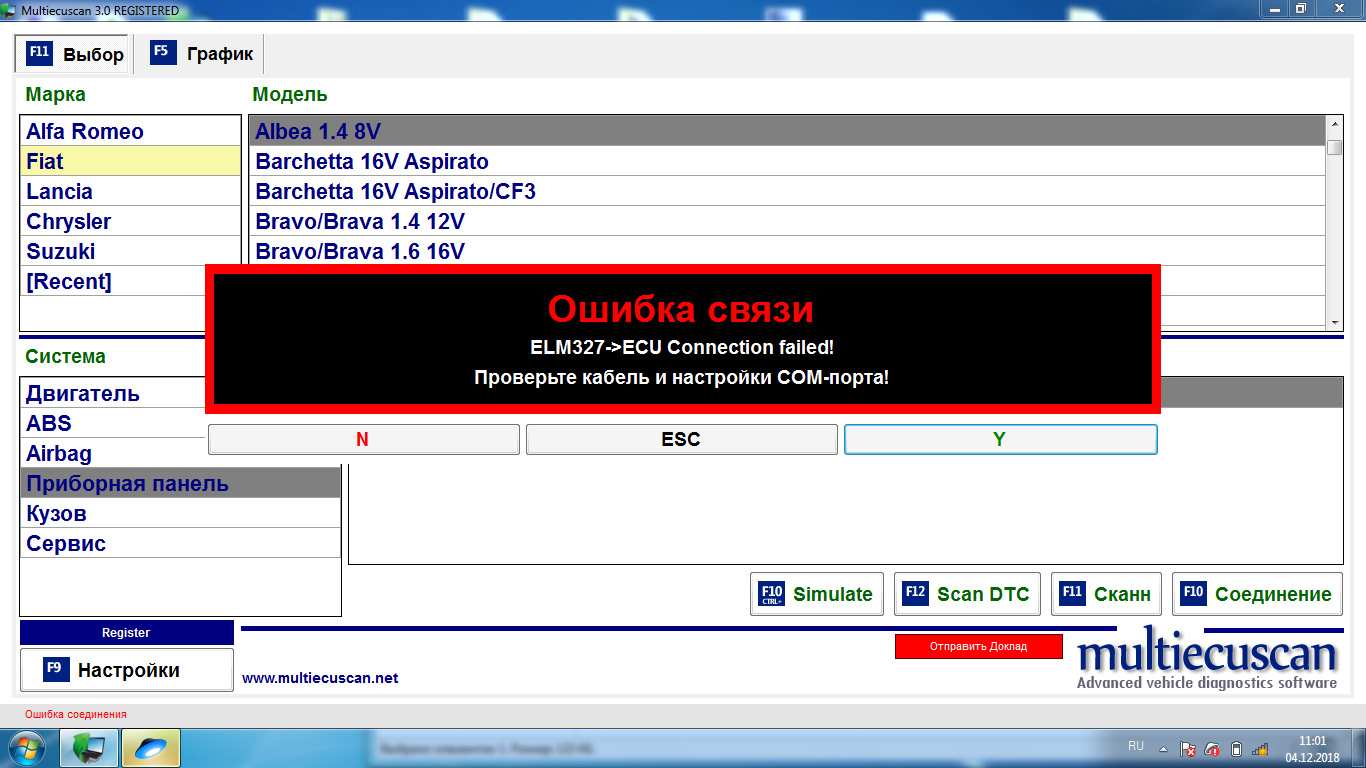Select Alfa Romeo in the make list
This screenshot has height=768, width=1366.
coord(131,131)
